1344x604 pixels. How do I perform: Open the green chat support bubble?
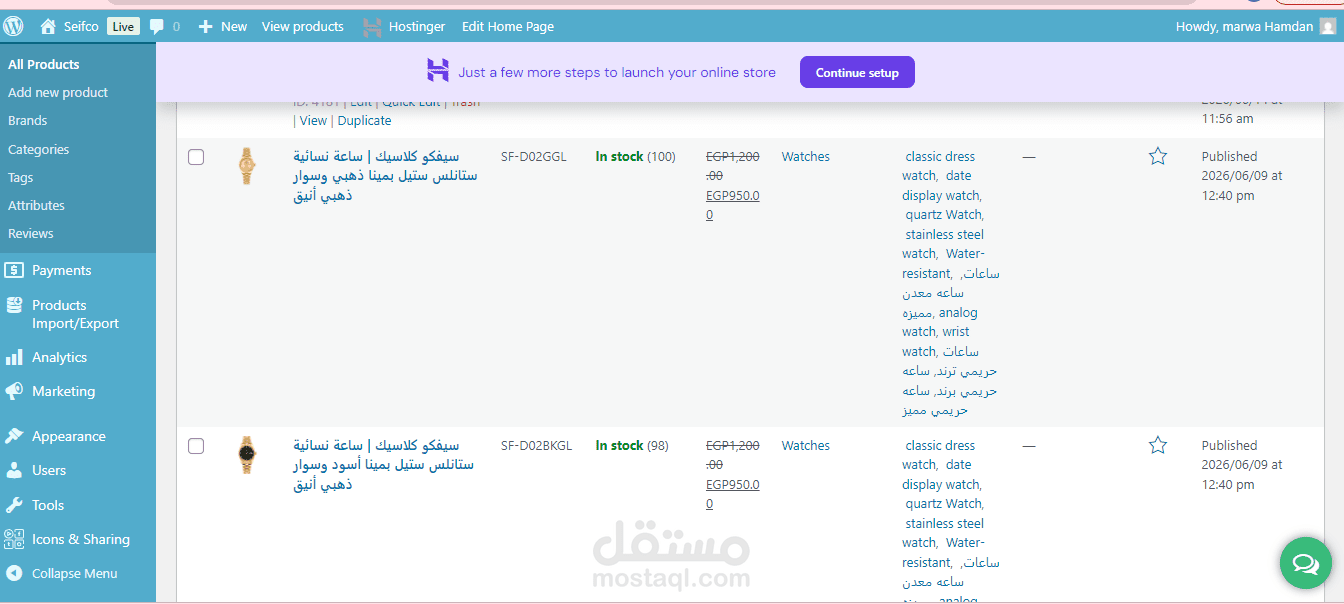[1306, 563]
